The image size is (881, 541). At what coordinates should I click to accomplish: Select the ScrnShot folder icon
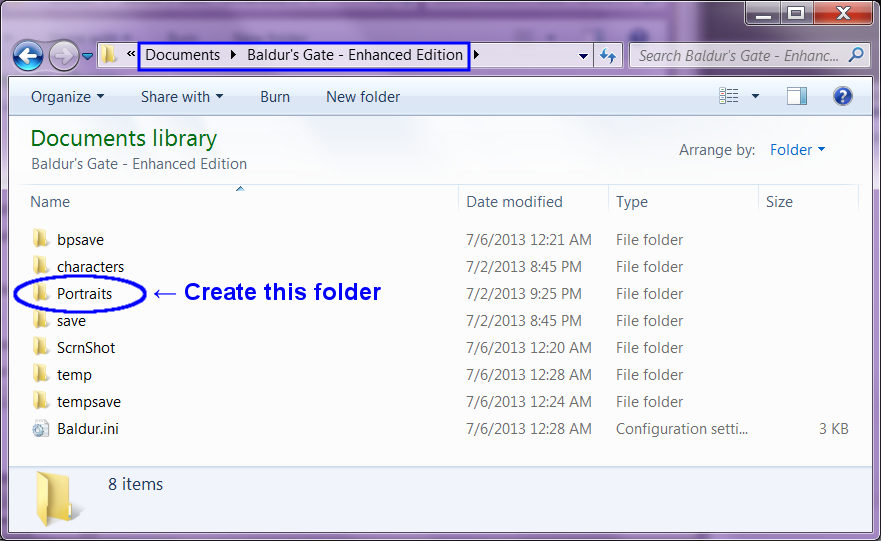(x=40, y=347)
